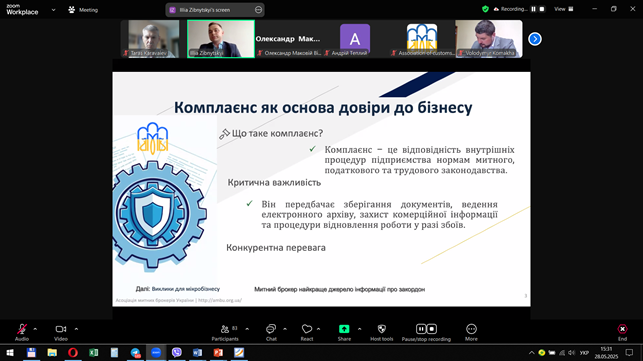Open options for Illia Zibnytskyi's screen share

[258, 10]
